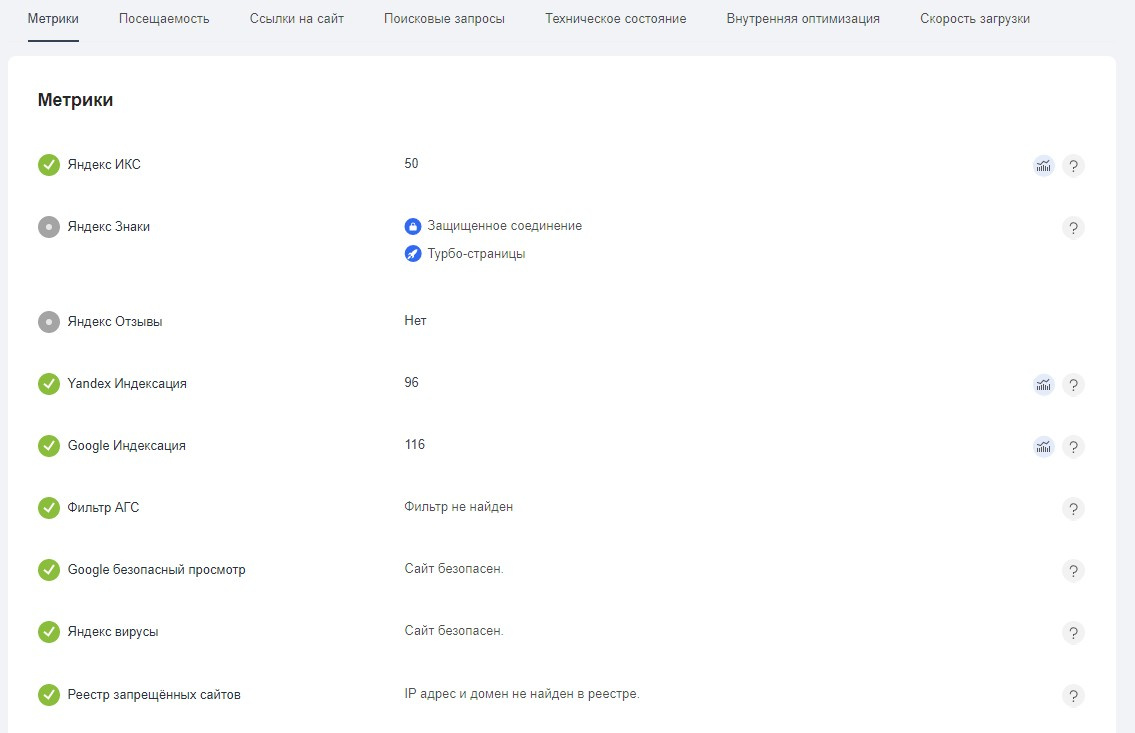Click the Защищенное соединение text
Image resolution: width=1135 pixels, height=733 pixels.
505,226
